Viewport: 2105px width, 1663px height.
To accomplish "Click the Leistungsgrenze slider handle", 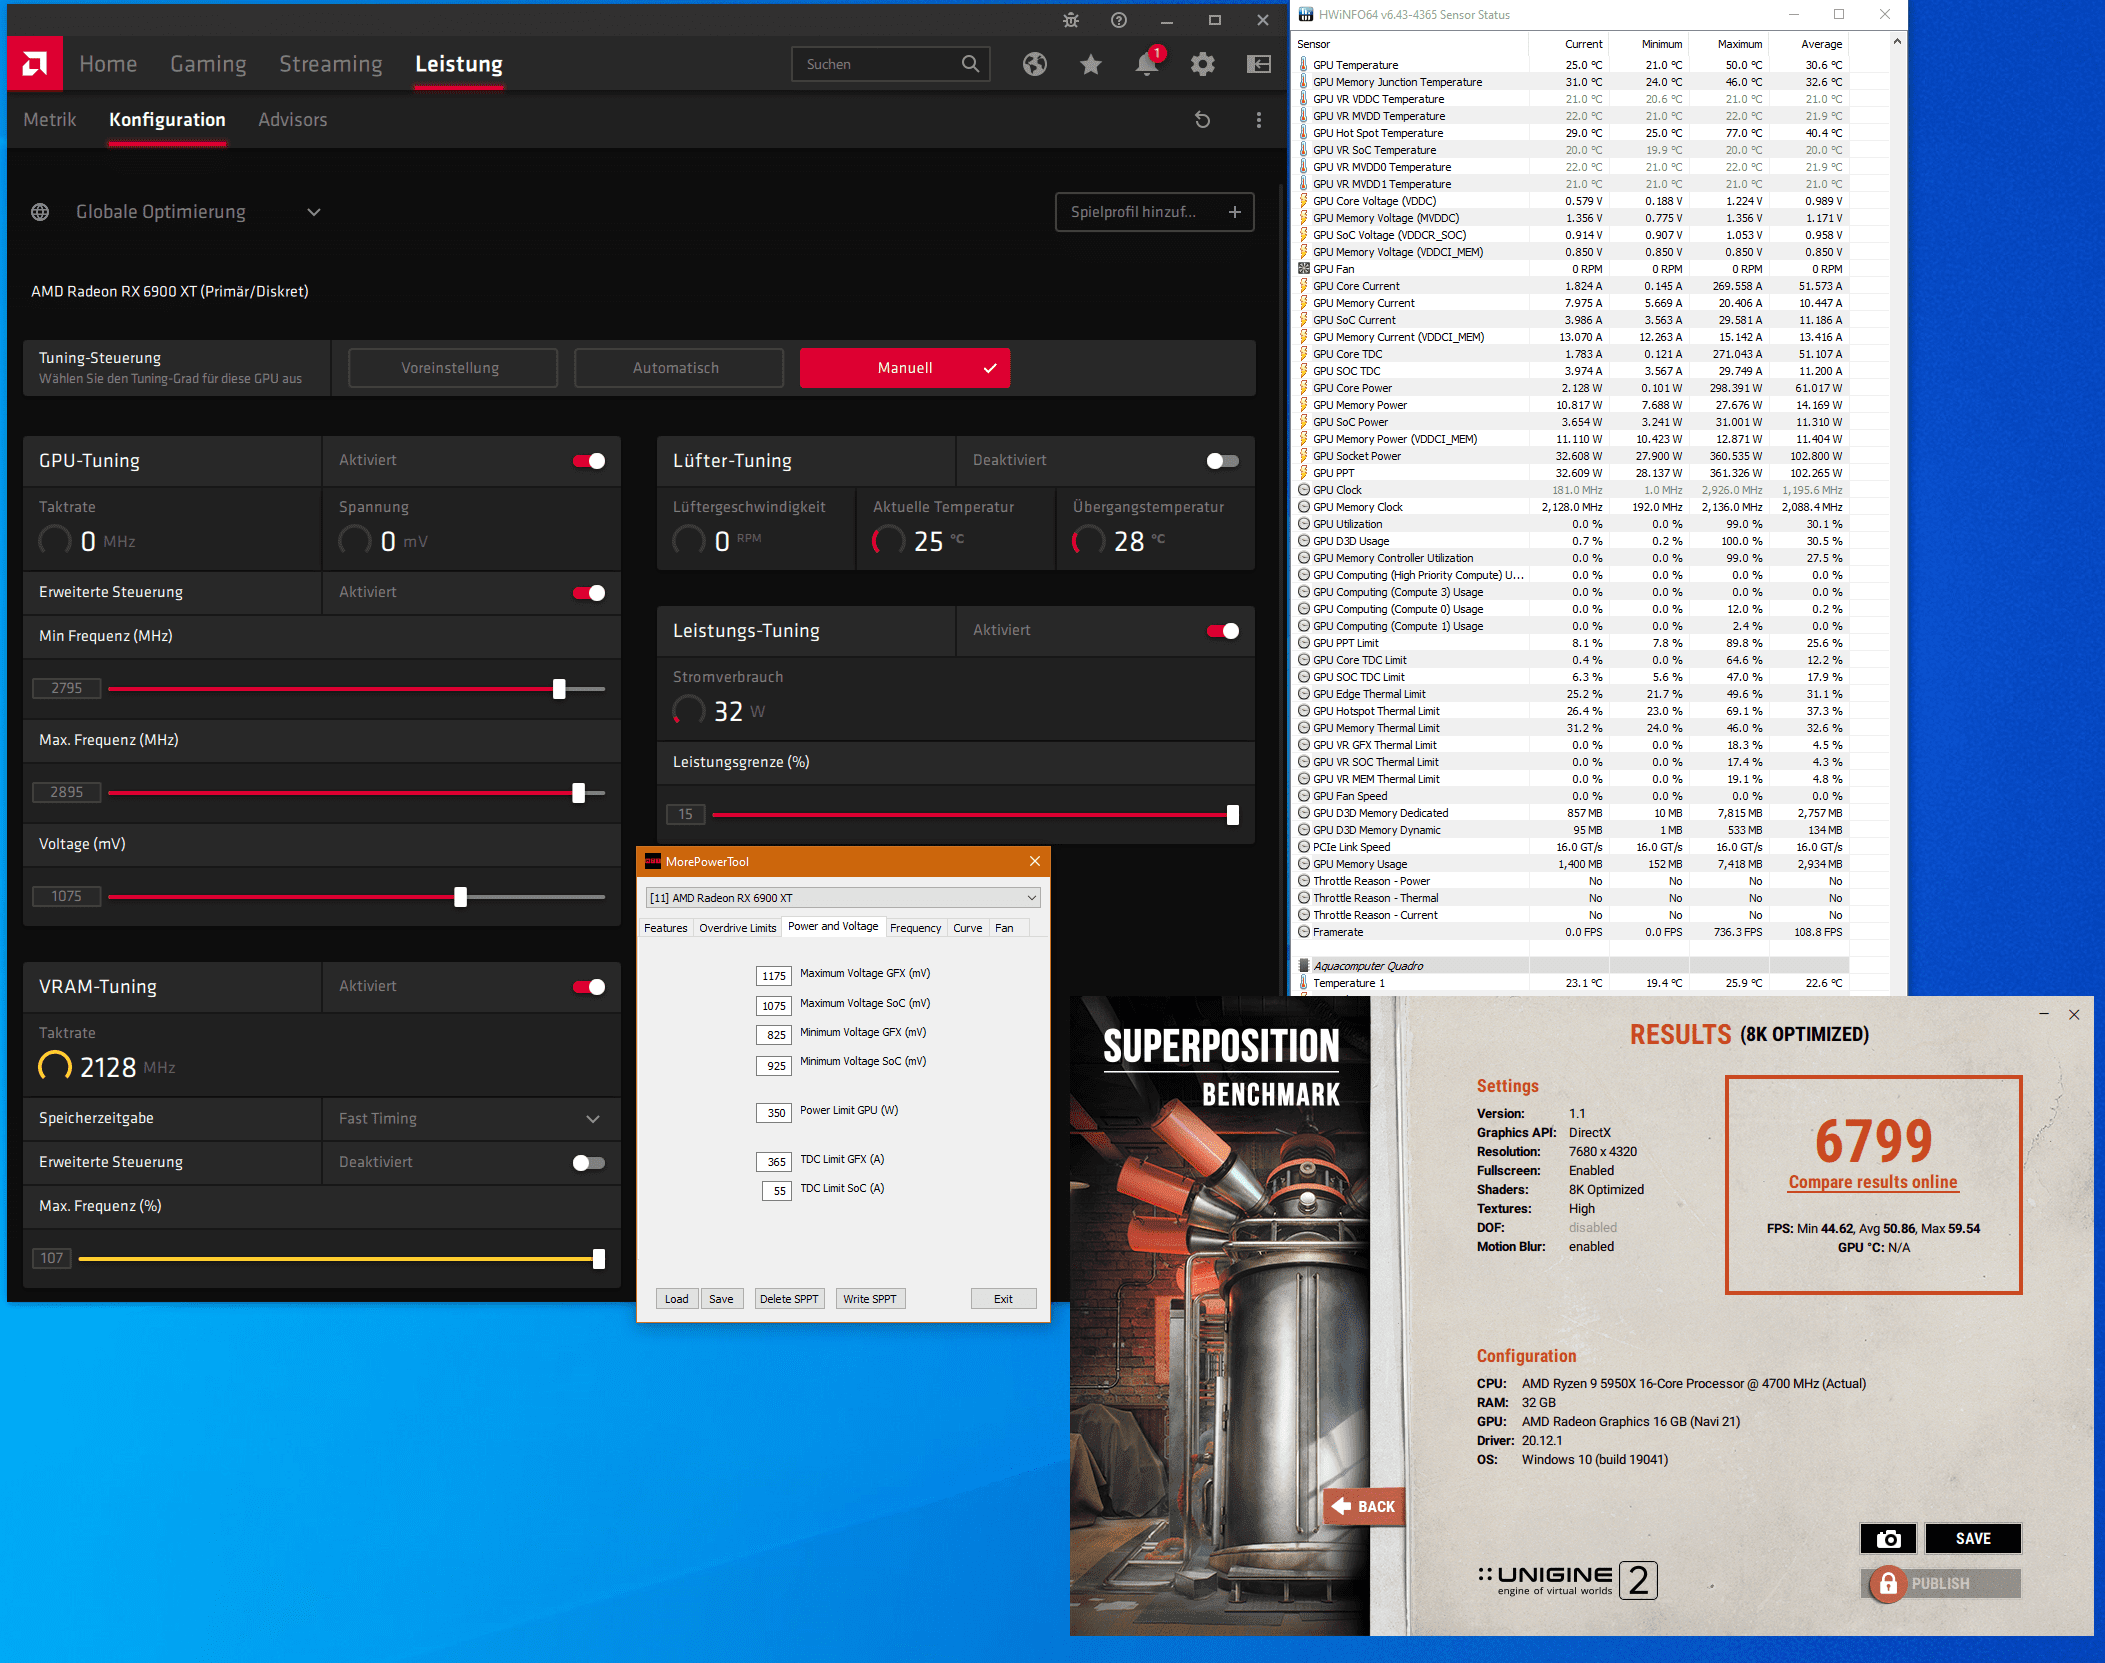I will pyautogui.click(x=1233, y=815).
